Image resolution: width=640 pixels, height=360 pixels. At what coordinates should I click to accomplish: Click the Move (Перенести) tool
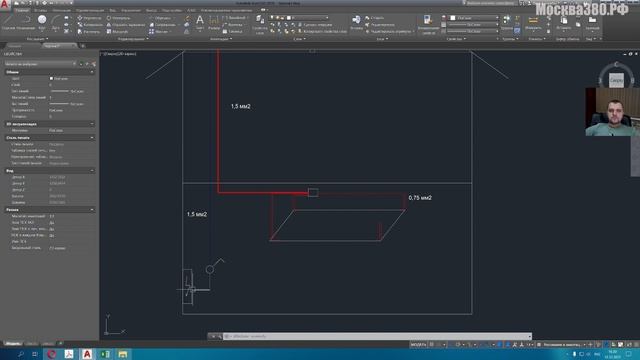point(89,18)
